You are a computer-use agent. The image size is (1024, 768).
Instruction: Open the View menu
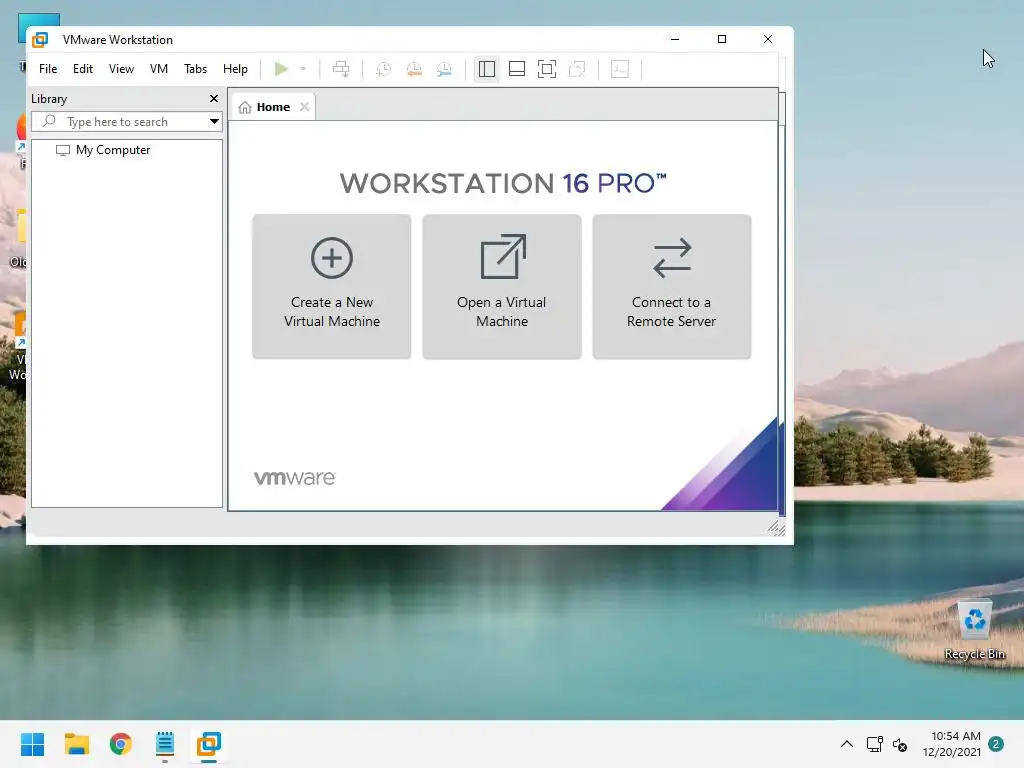121,69
